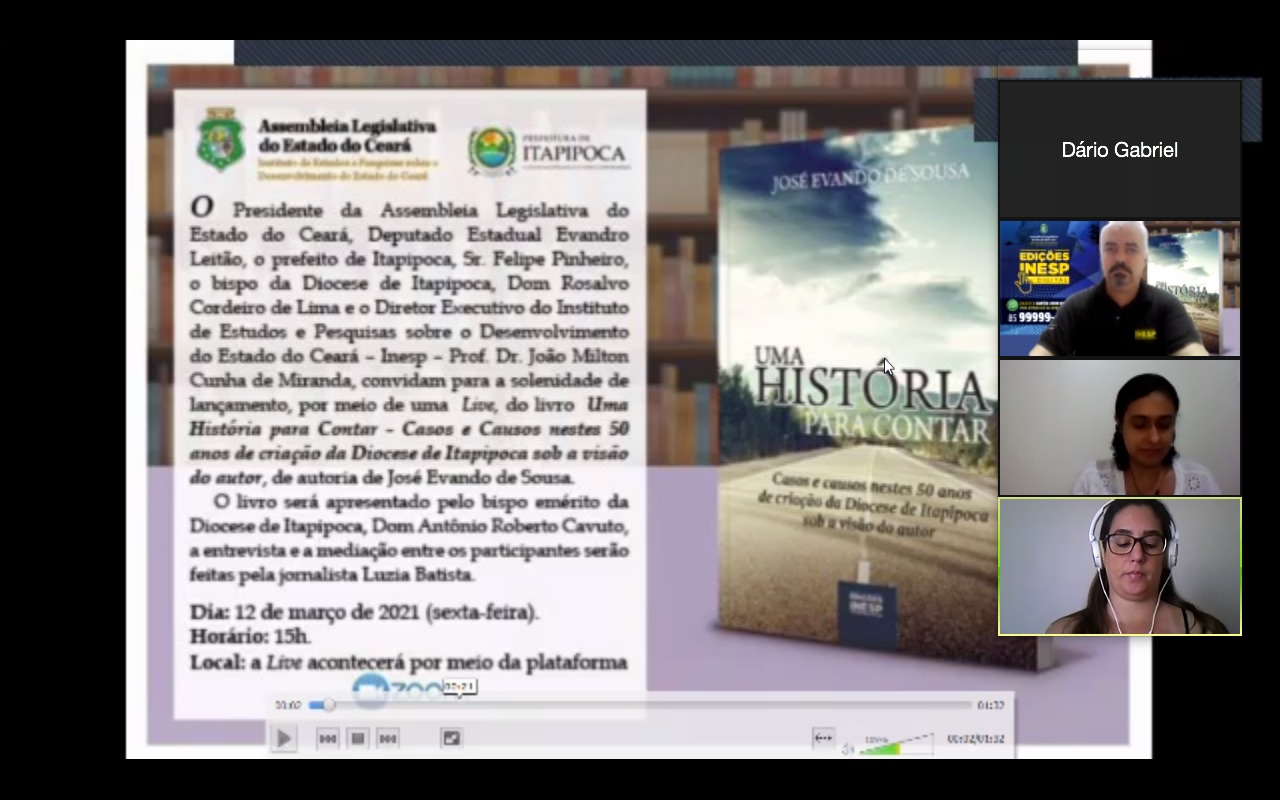1280x800 pixels.
Task: Click the stop playback button
Action: point(357,738)
